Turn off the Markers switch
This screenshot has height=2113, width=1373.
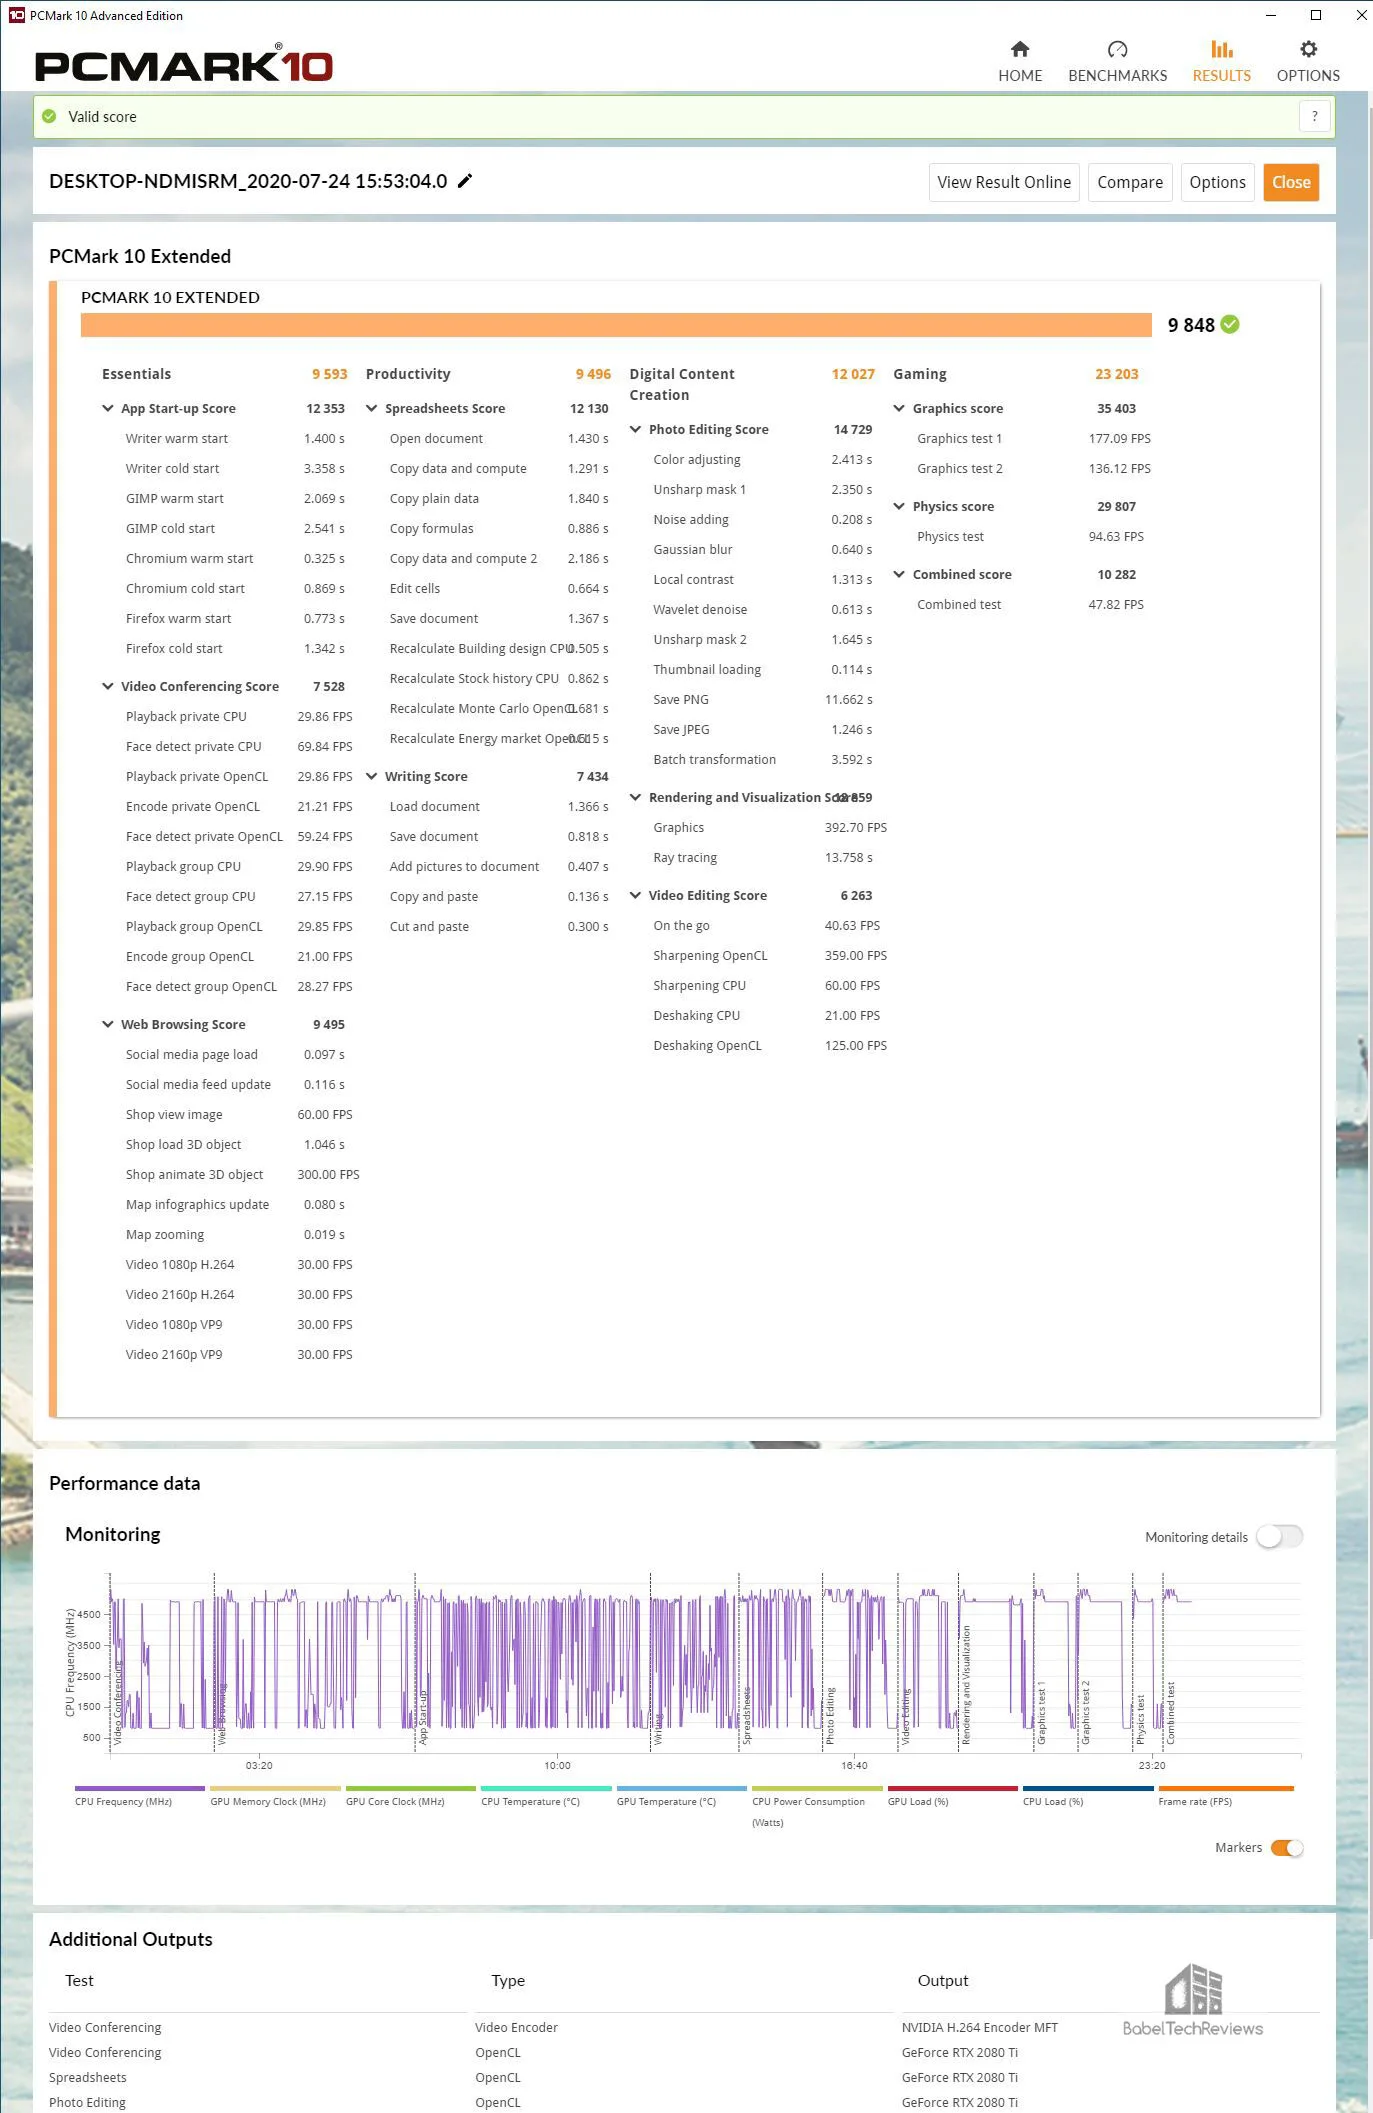1287,1847
